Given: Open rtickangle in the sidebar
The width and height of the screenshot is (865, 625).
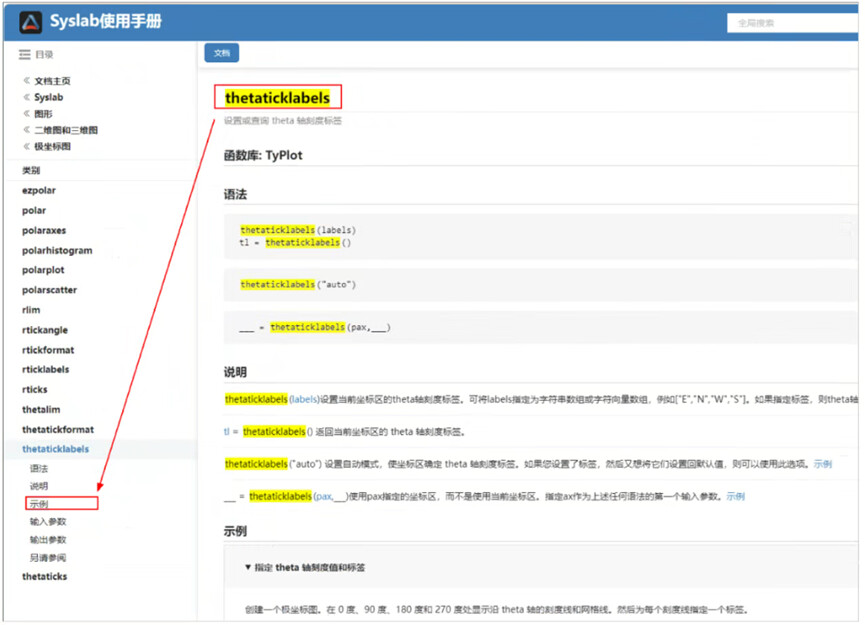Looking at the screenshot, I should click(45, 330).
